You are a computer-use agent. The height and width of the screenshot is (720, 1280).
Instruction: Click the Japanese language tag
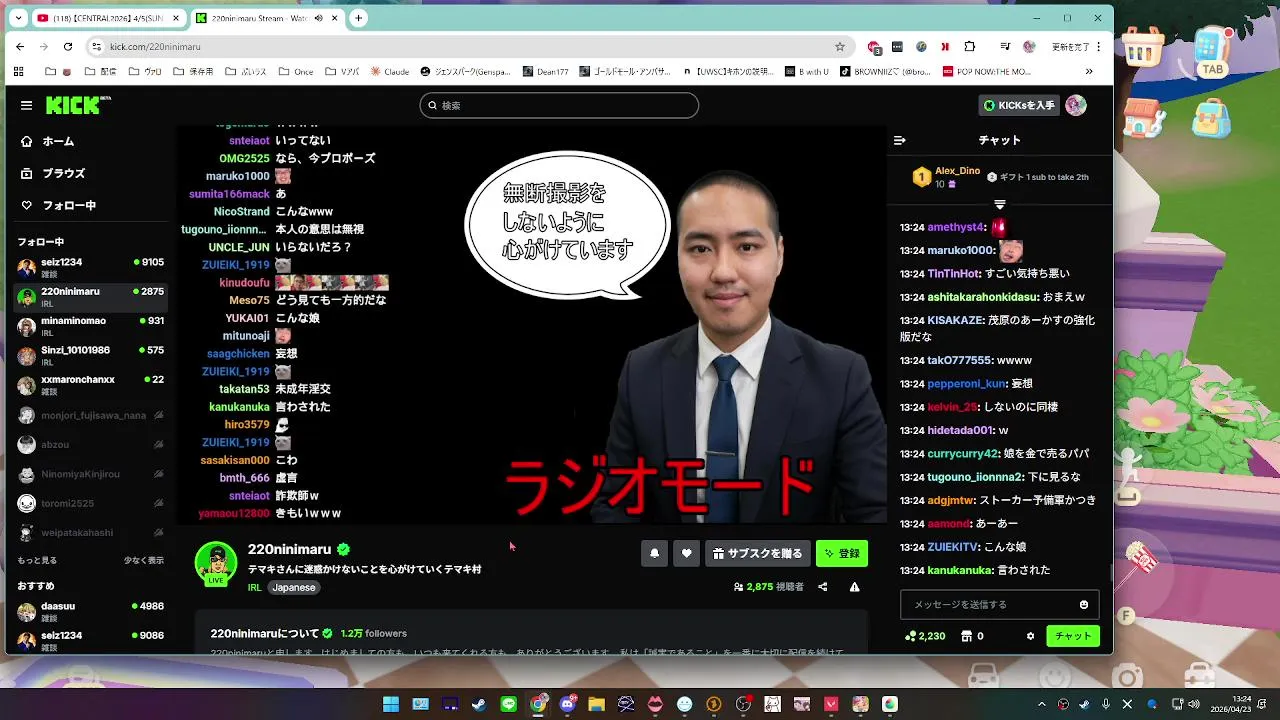click(x=294, y=588)
